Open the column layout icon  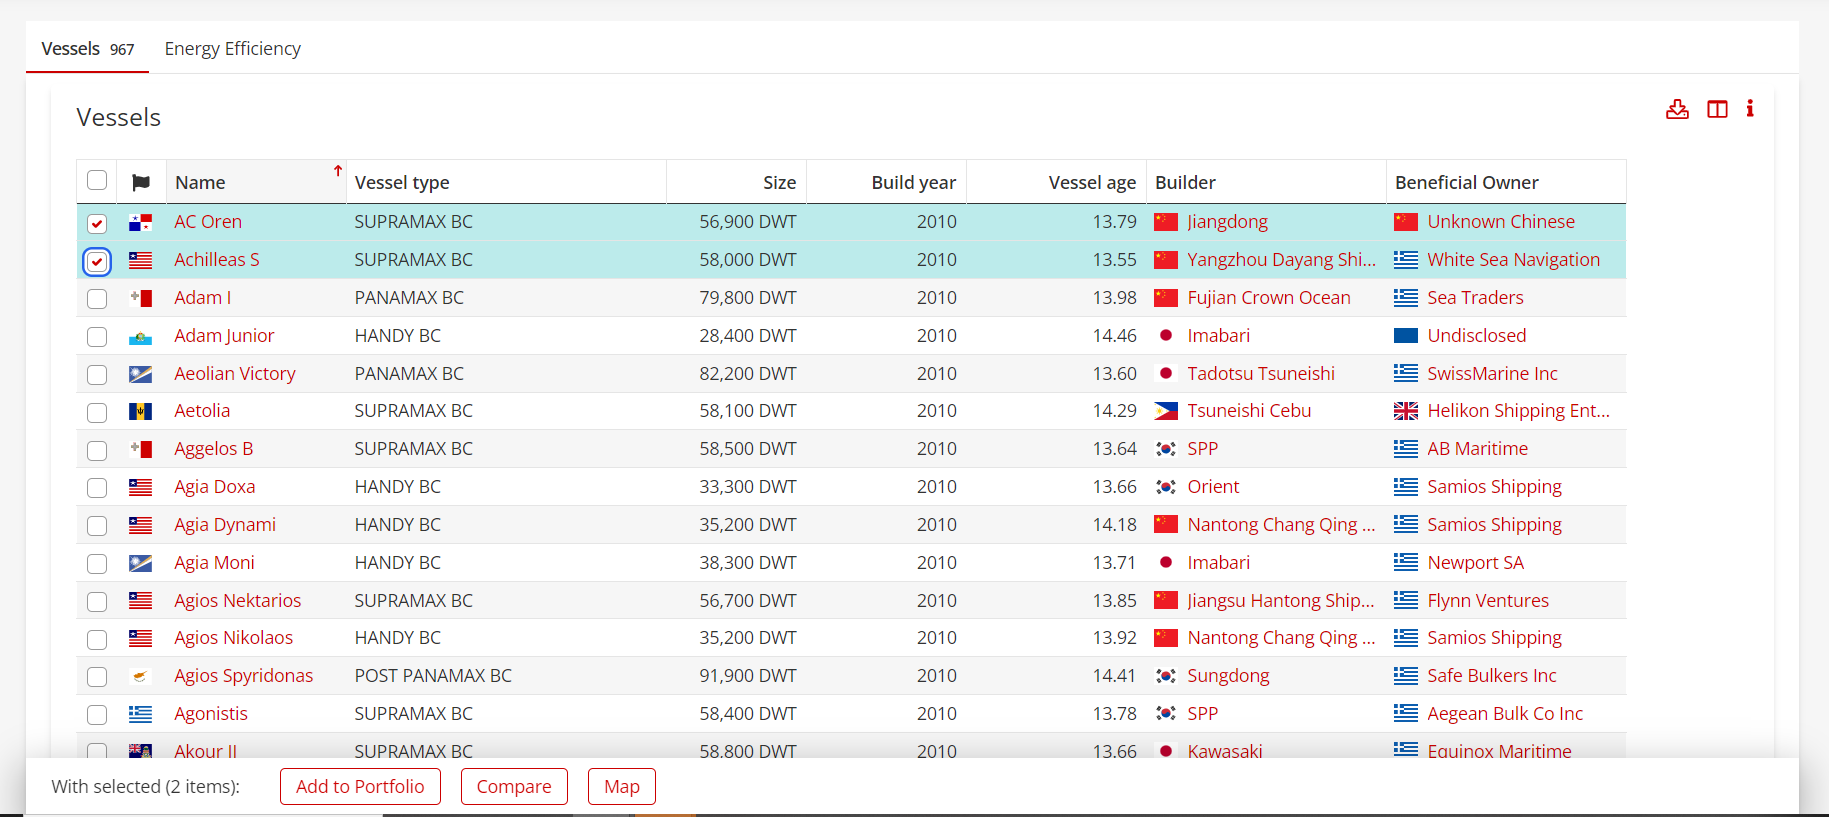point(1717,110)
